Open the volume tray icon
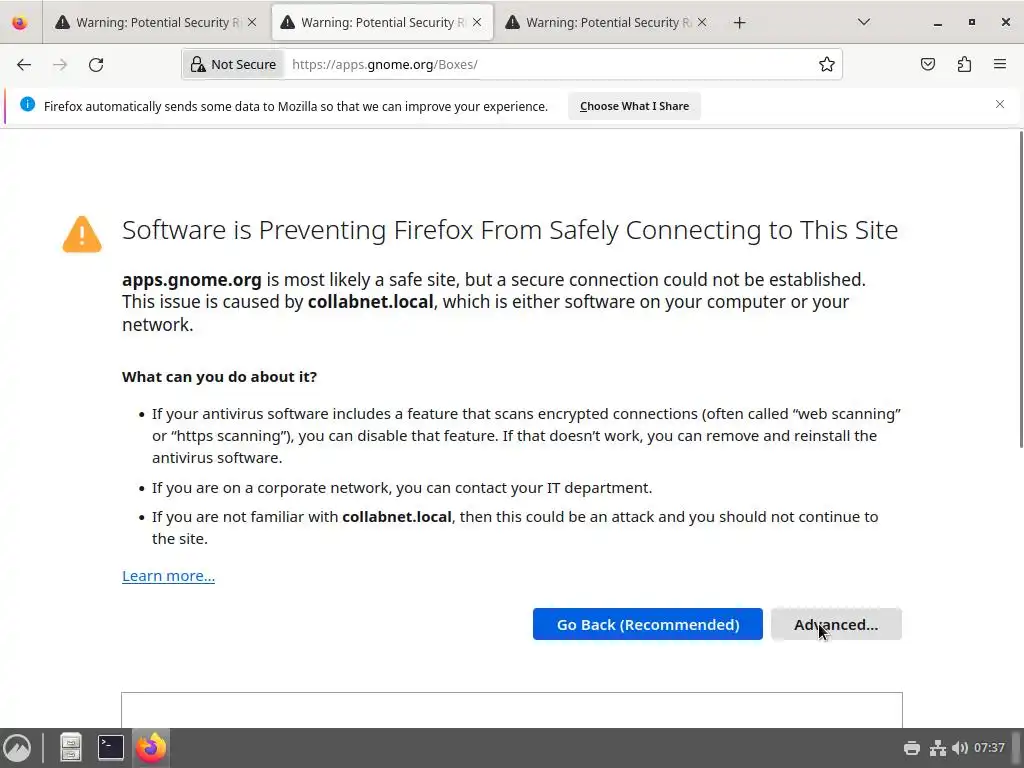The height and width of the screenshot is (768, 1024). click(x=959, y=748)
